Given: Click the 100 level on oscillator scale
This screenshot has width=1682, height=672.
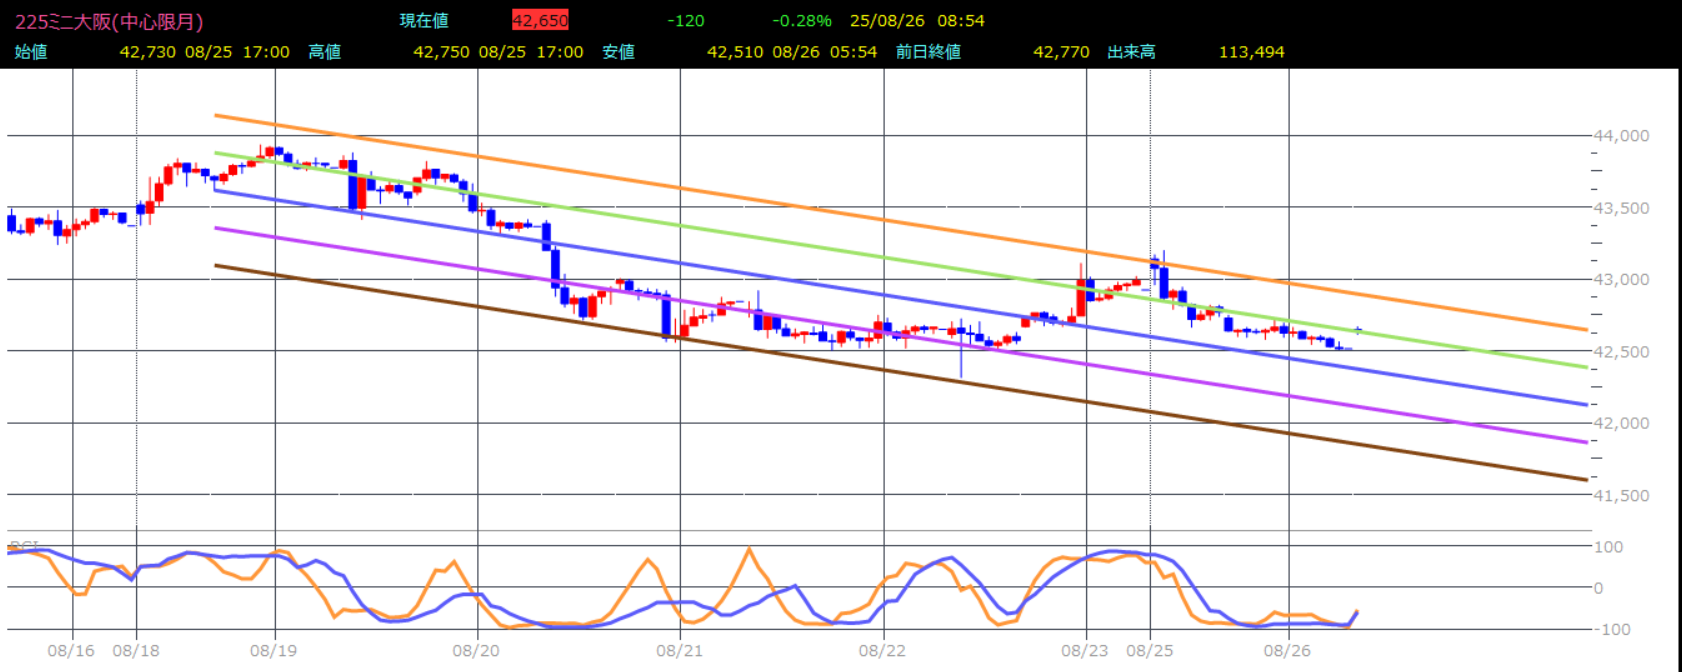Looking at the screenshot, I should coord(1609,547).
